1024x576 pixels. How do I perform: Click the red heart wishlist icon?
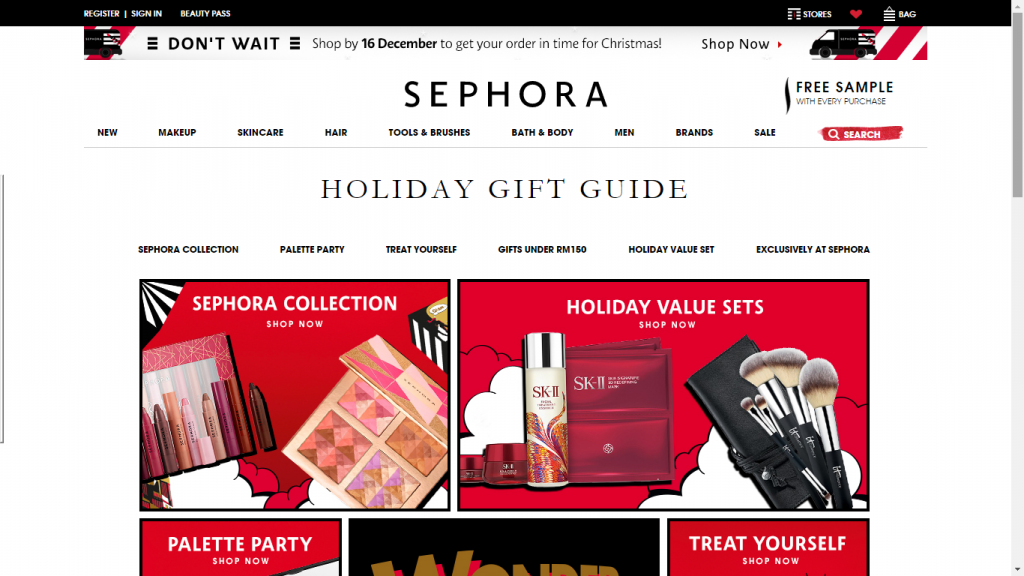tap(856, 14)
